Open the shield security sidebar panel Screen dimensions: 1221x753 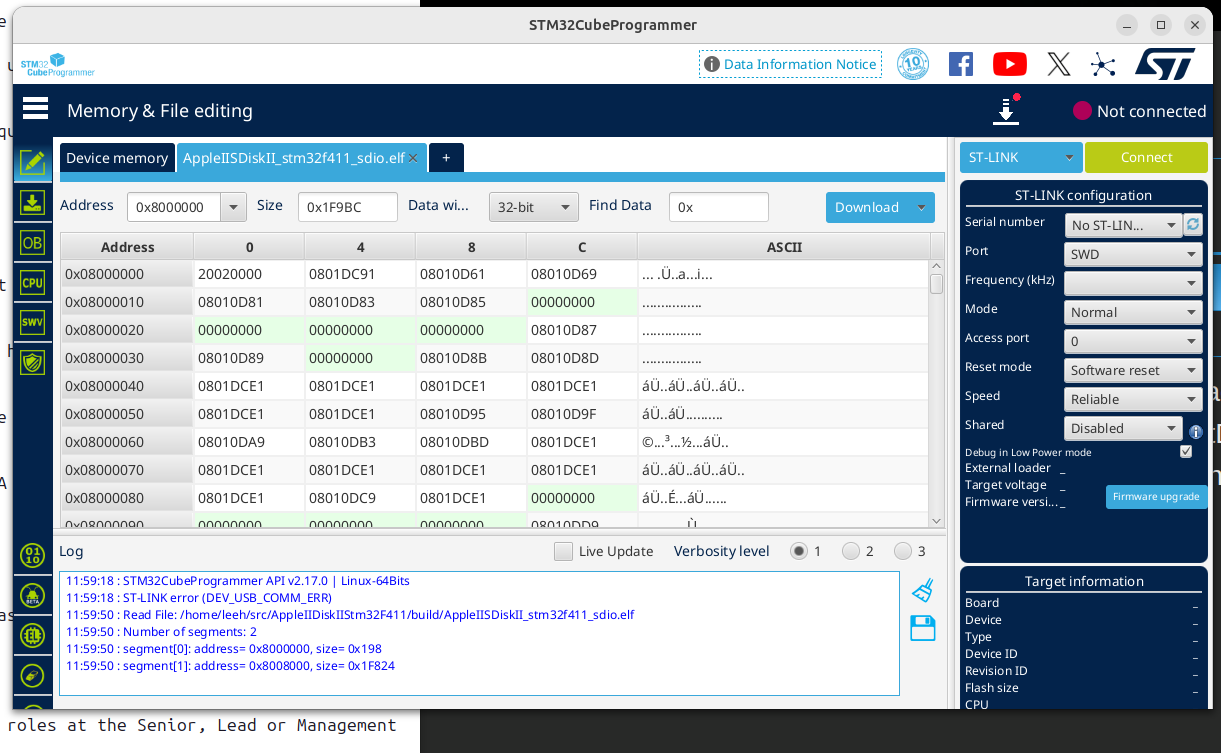point(33,362)
